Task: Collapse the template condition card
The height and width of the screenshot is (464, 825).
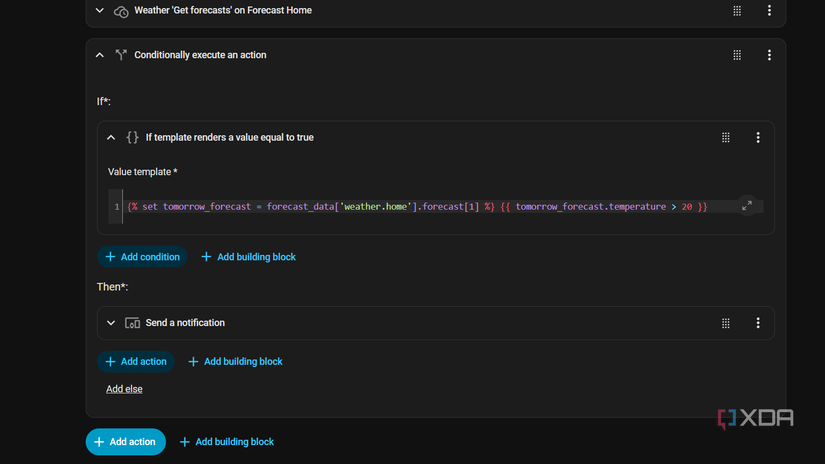Action: [111, 137]
